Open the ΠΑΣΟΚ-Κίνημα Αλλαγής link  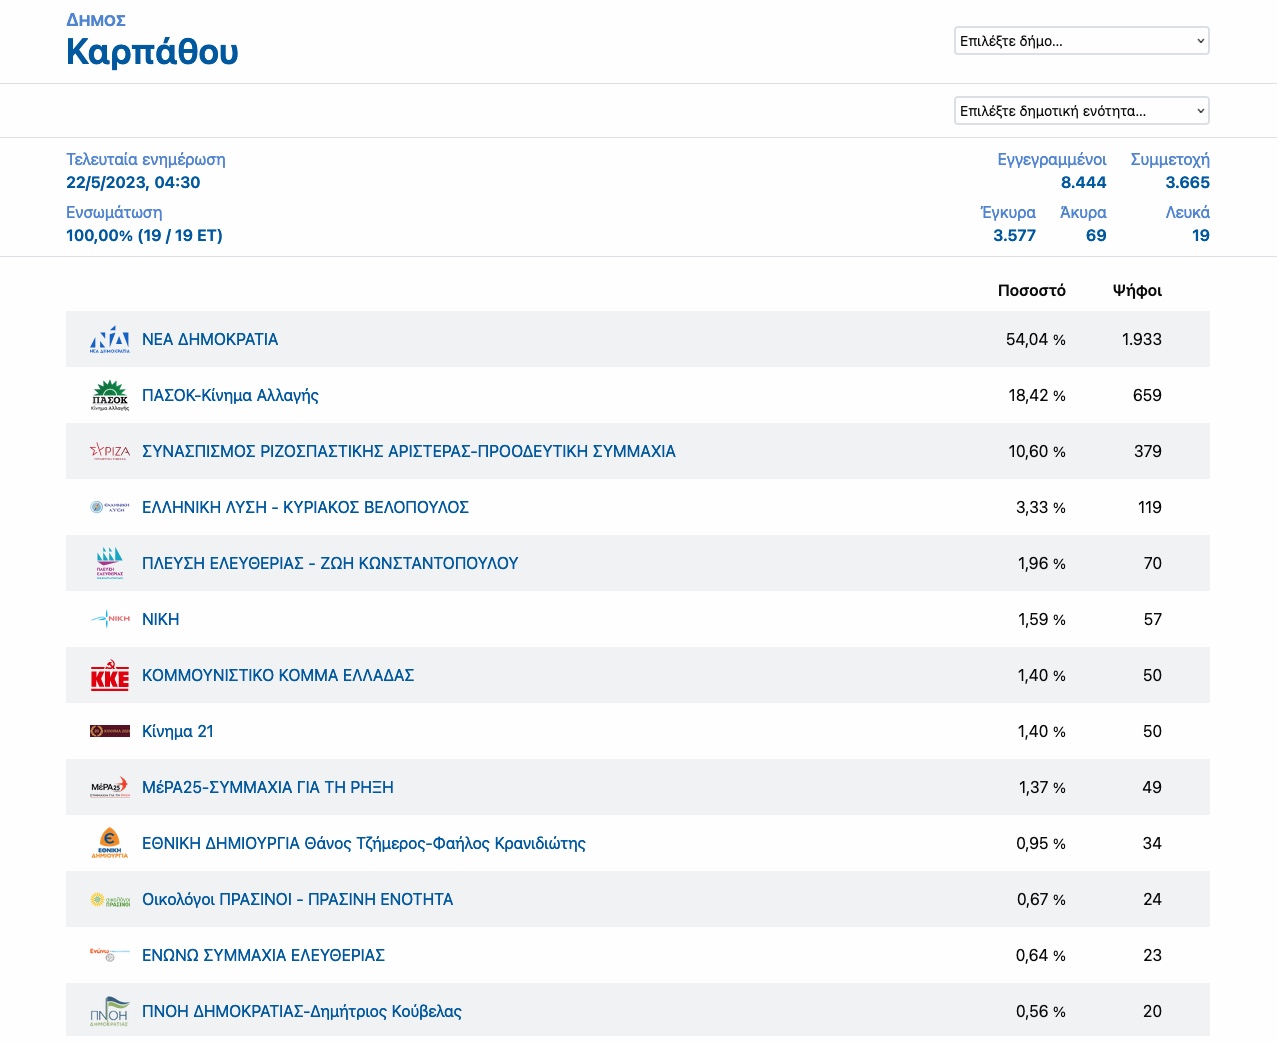[x=230, y=395]
